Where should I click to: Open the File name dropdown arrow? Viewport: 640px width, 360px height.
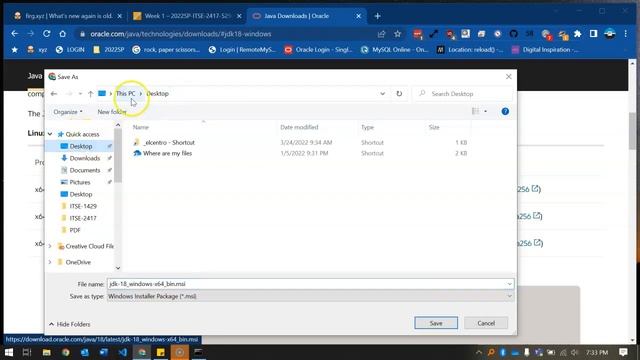[x=509, y=284]
